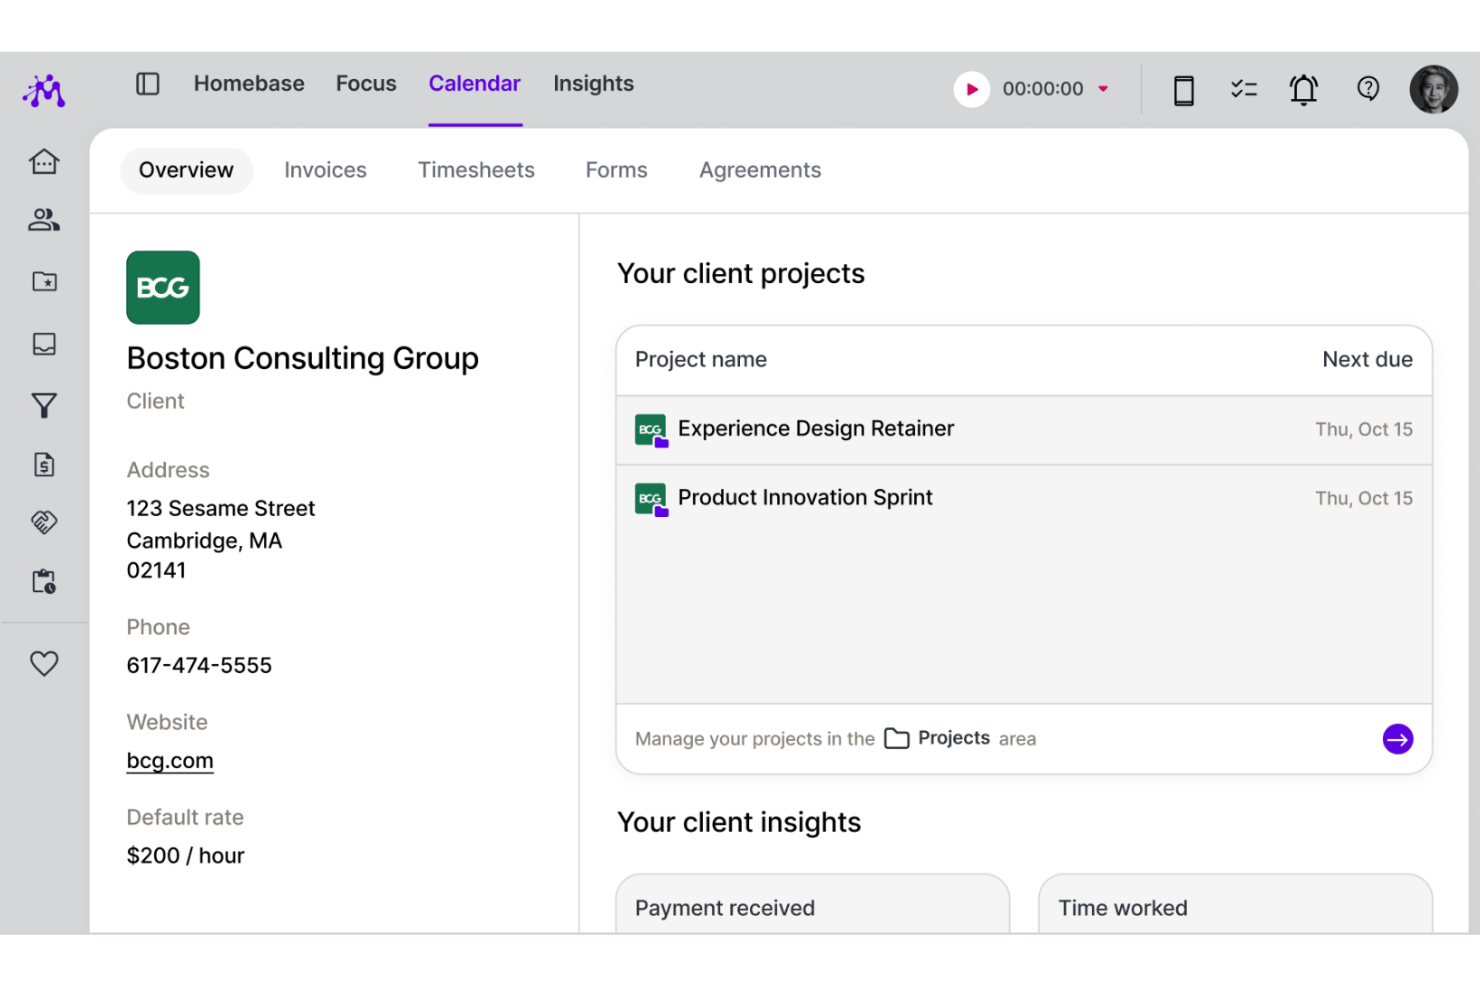Open the starred folder sidebar icon
The image size is (1480, 987).
click(x=44, y=282)
